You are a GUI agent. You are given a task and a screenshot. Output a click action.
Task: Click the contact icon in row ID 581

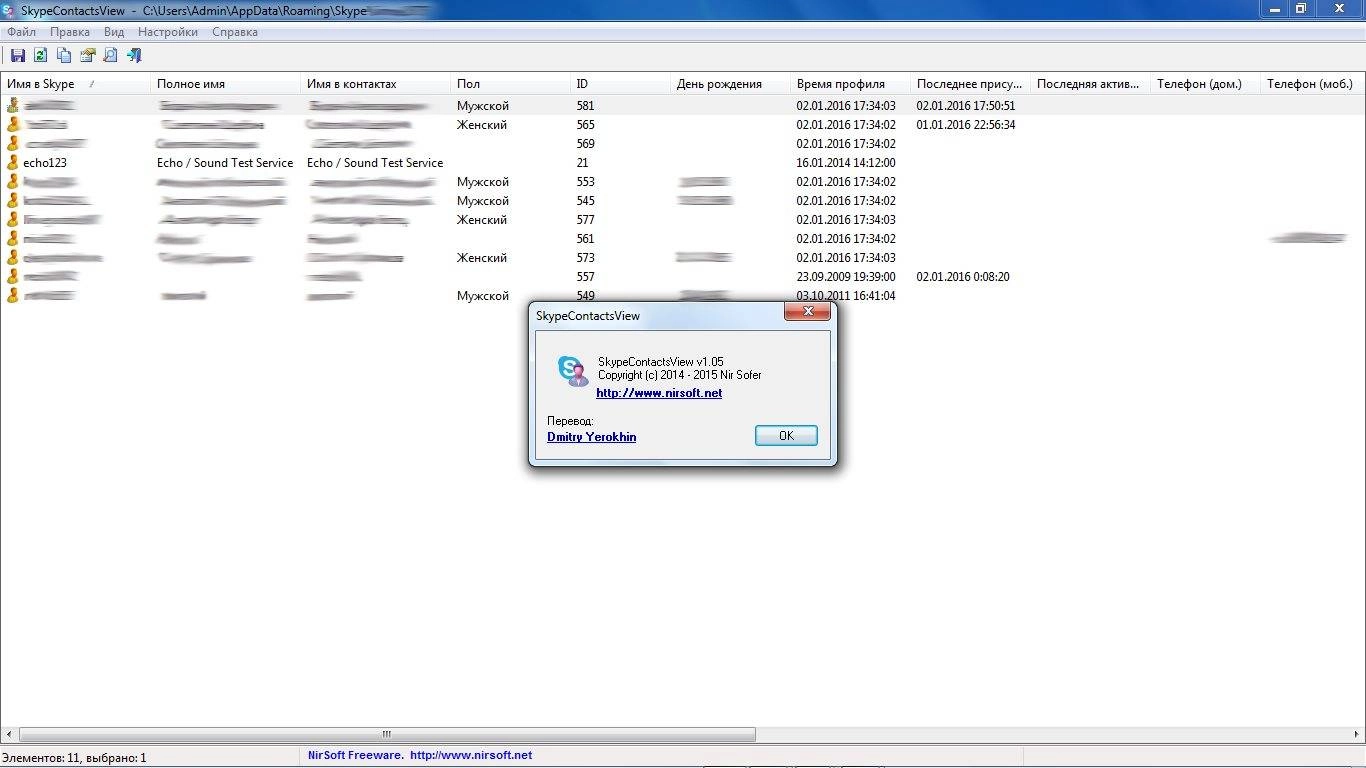point(13,105)
